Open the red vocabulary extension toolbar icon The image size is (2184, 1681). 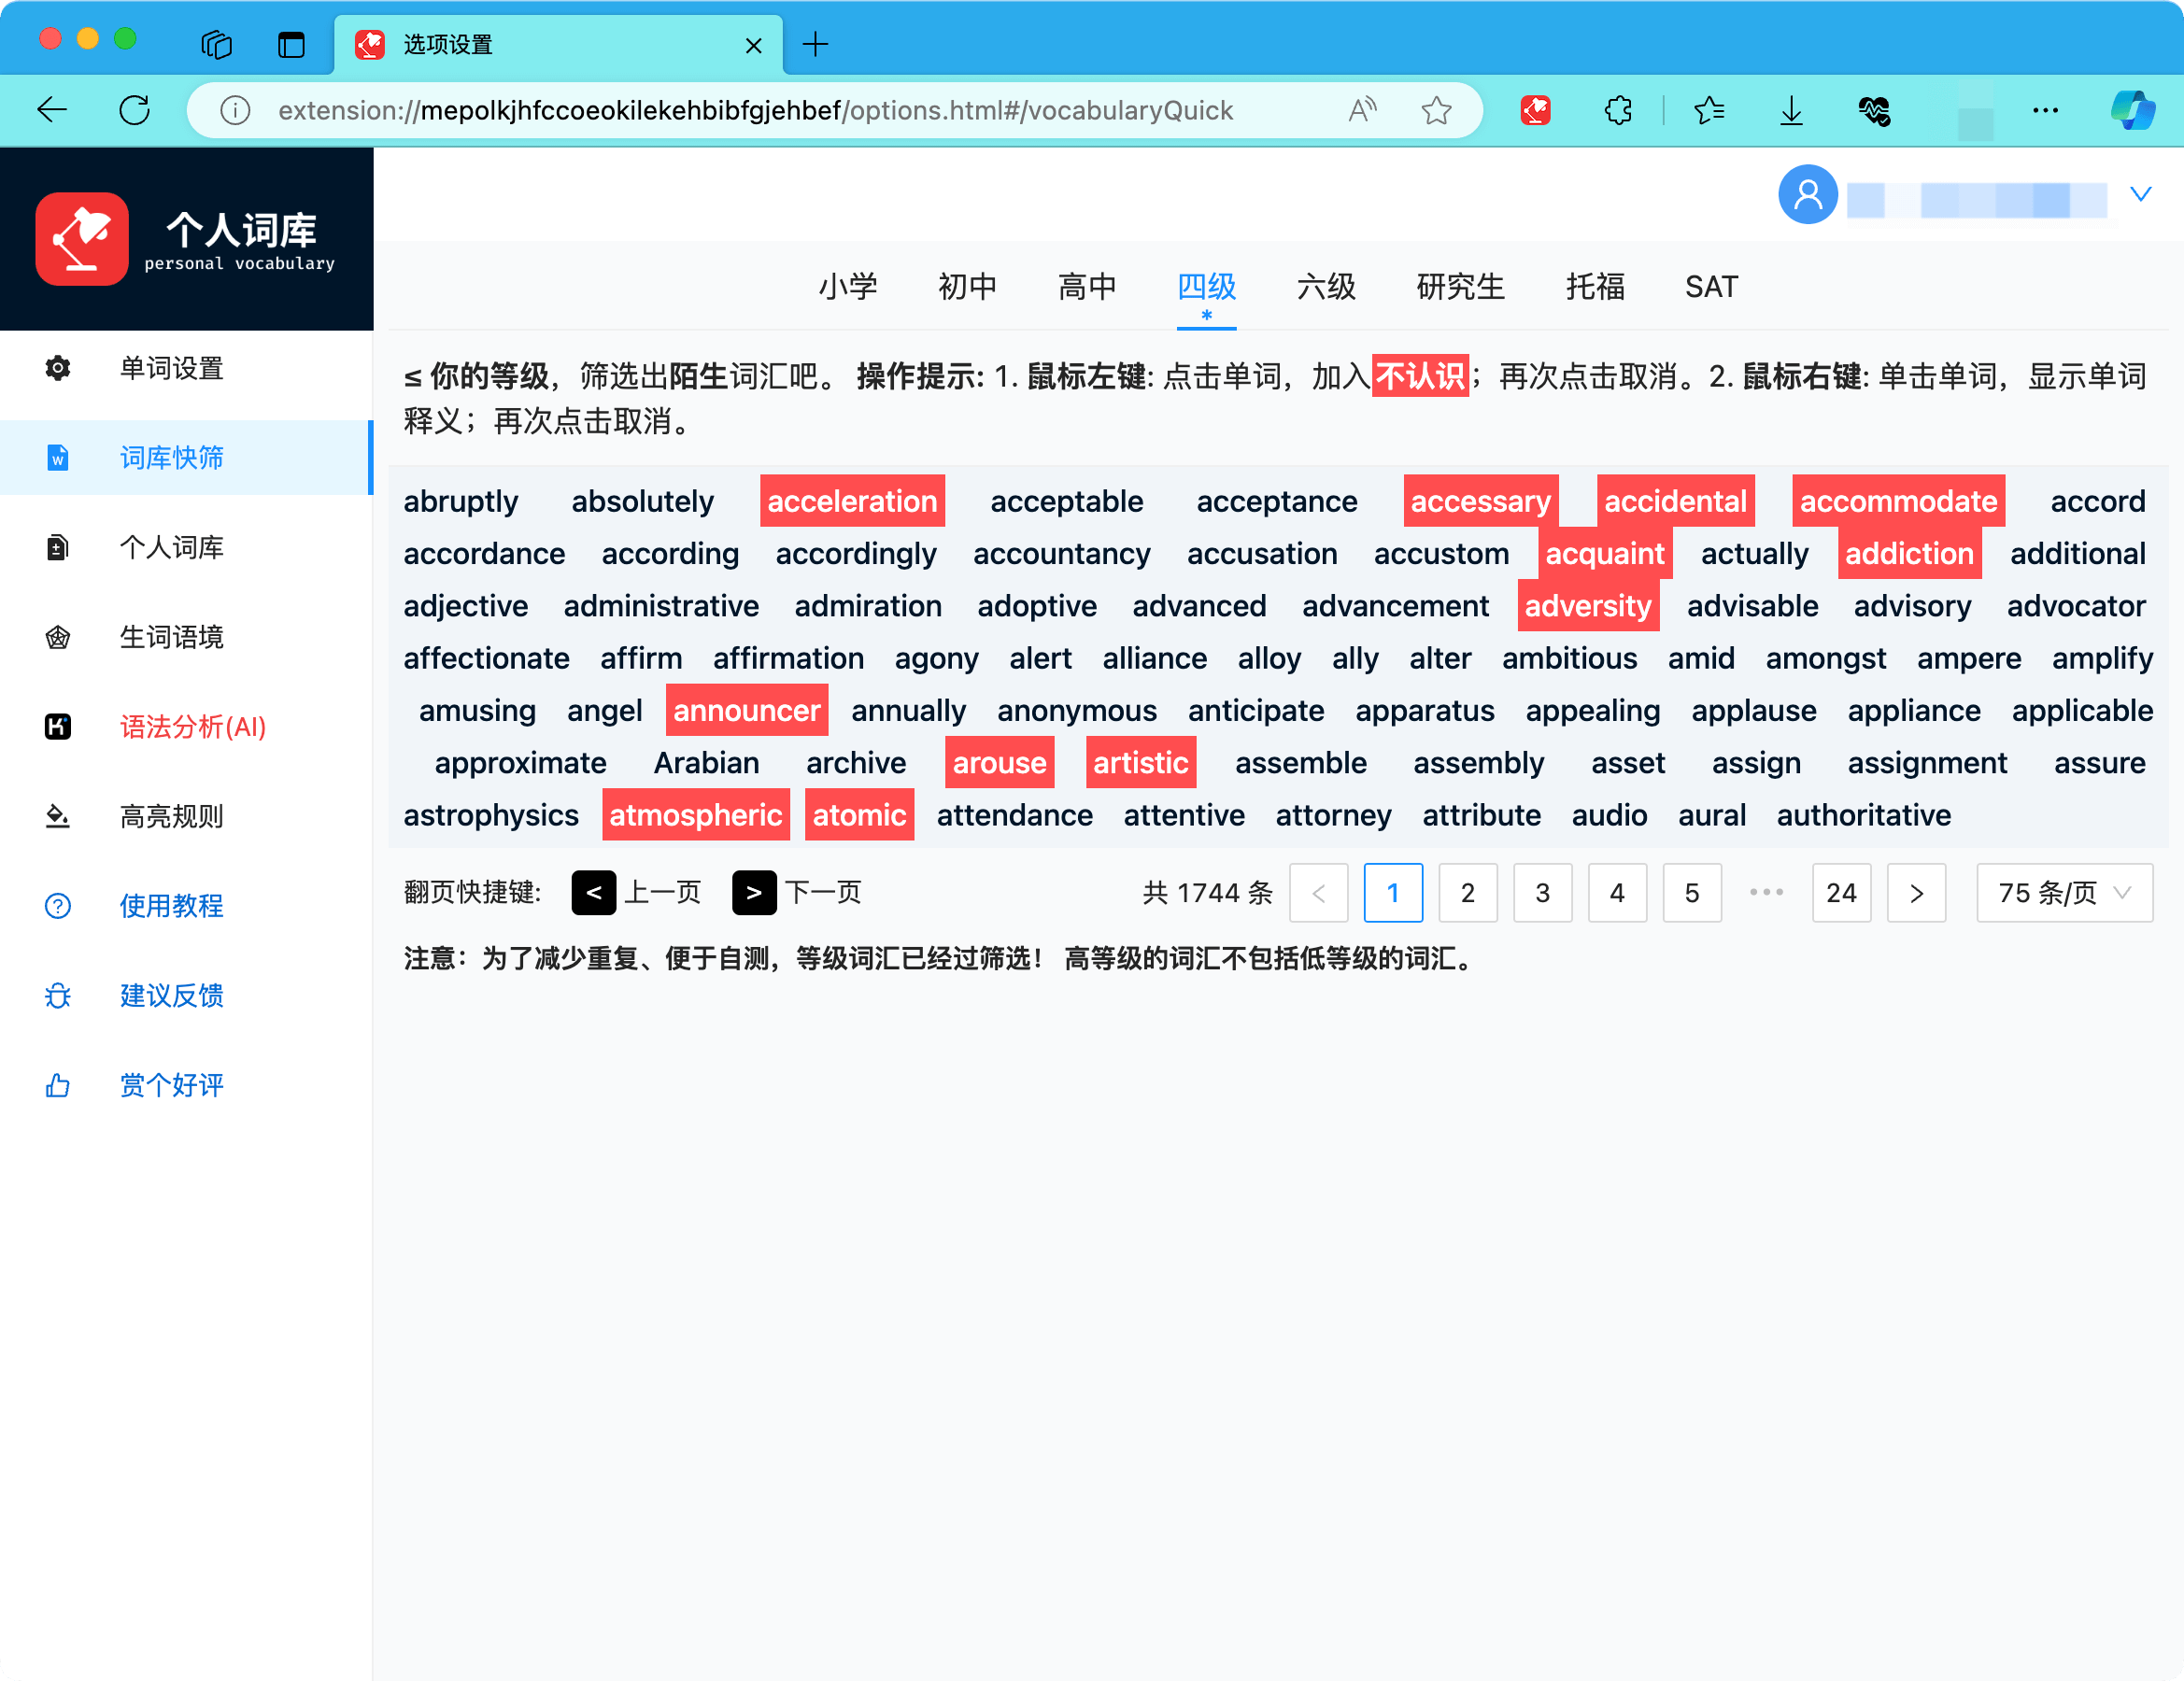click(x=1536, y=110)
